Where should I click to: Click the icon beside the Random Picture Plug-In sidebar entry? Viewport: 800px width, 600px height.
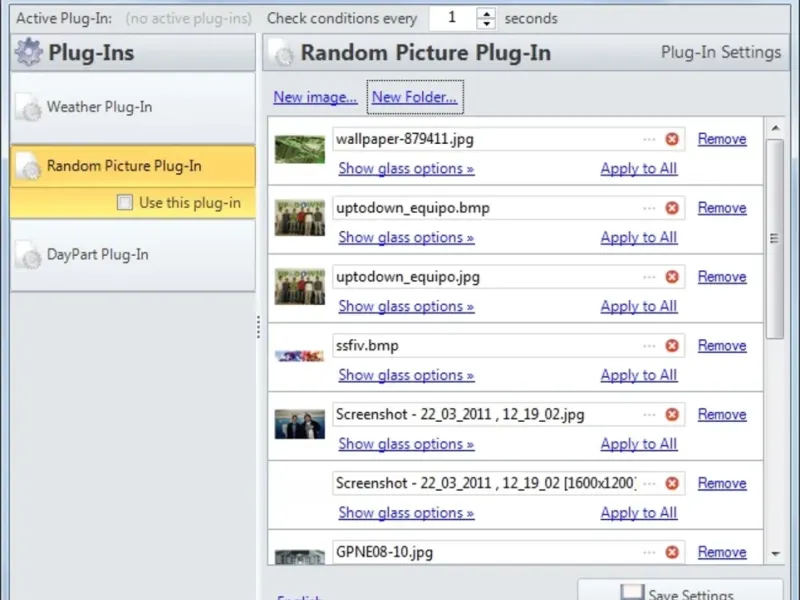tap(29, 166)
